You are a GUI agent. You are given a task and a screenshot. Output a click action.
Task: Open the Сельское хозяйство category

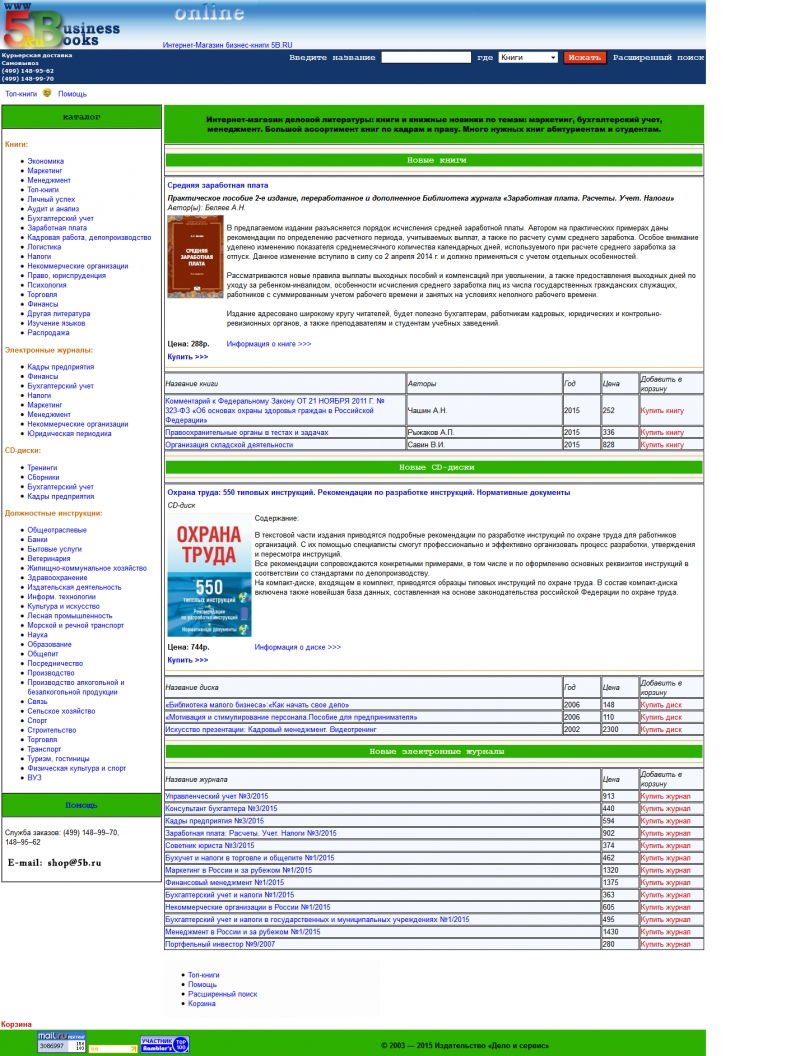click(x=61, y=711)
